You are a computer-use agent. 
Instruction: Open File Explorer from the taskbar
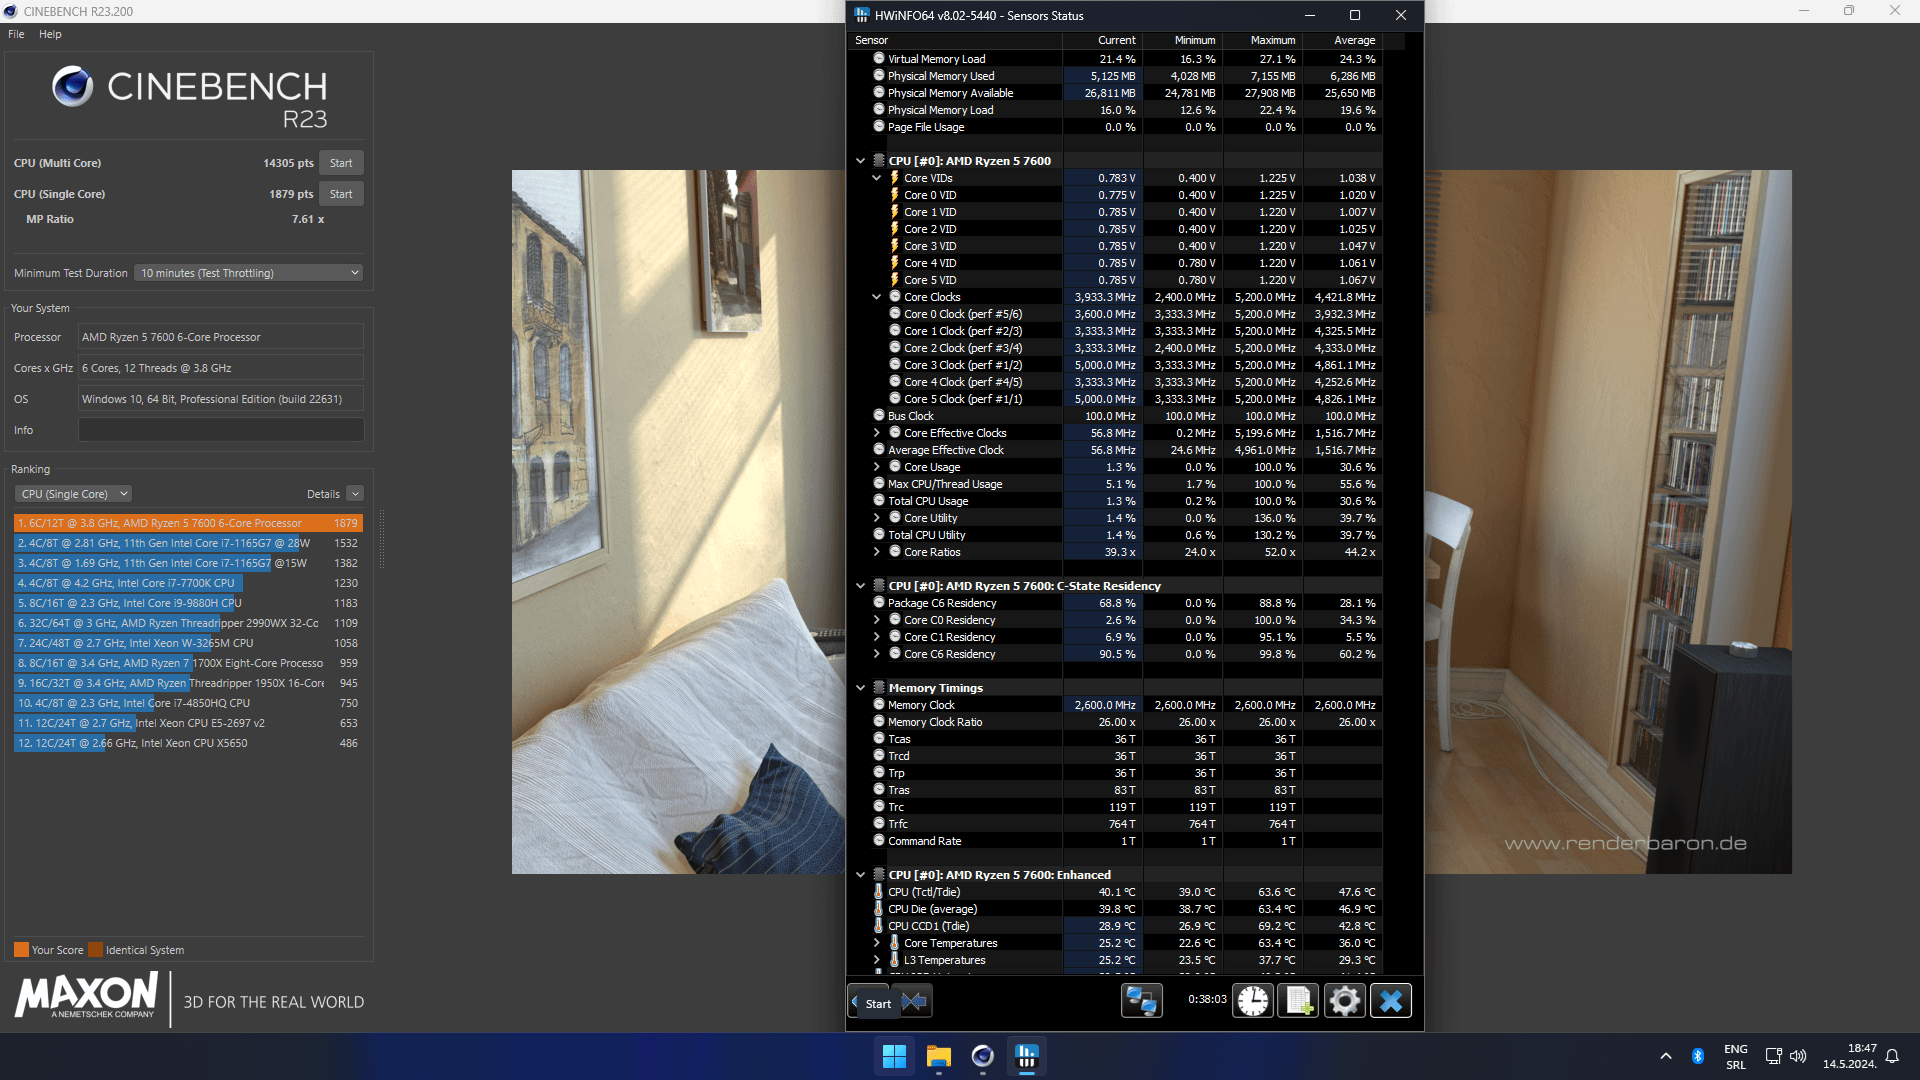[938, 1056]
